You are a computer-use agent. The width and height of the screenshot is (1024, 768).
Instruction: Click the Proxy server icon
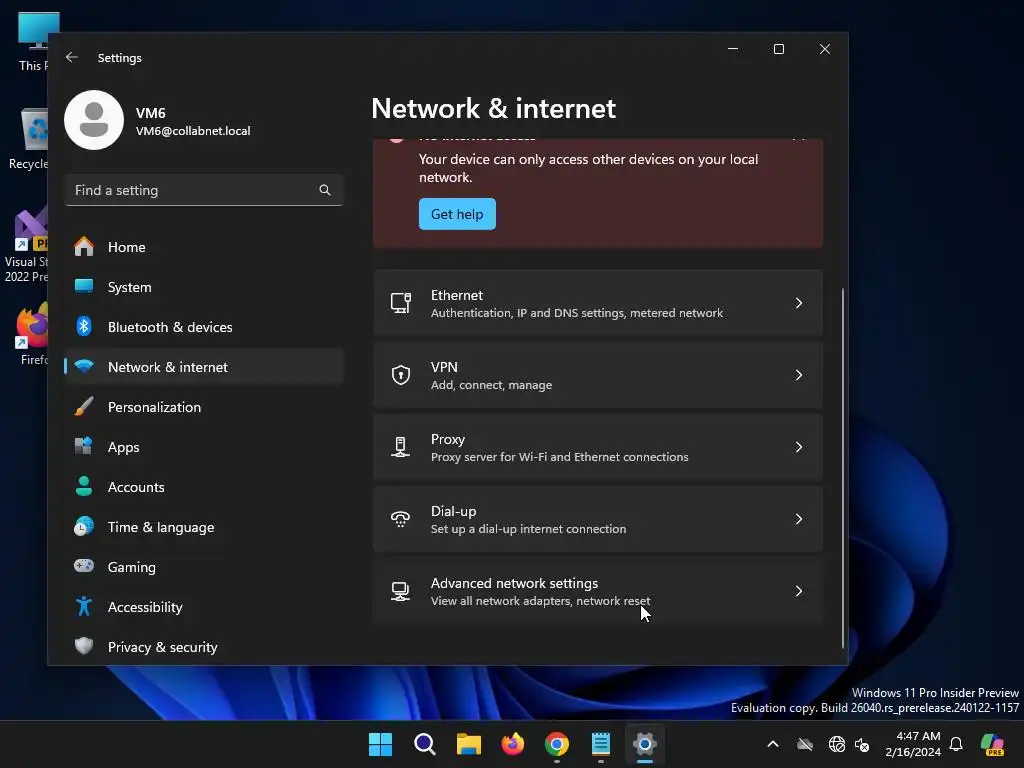click(400, 447)
